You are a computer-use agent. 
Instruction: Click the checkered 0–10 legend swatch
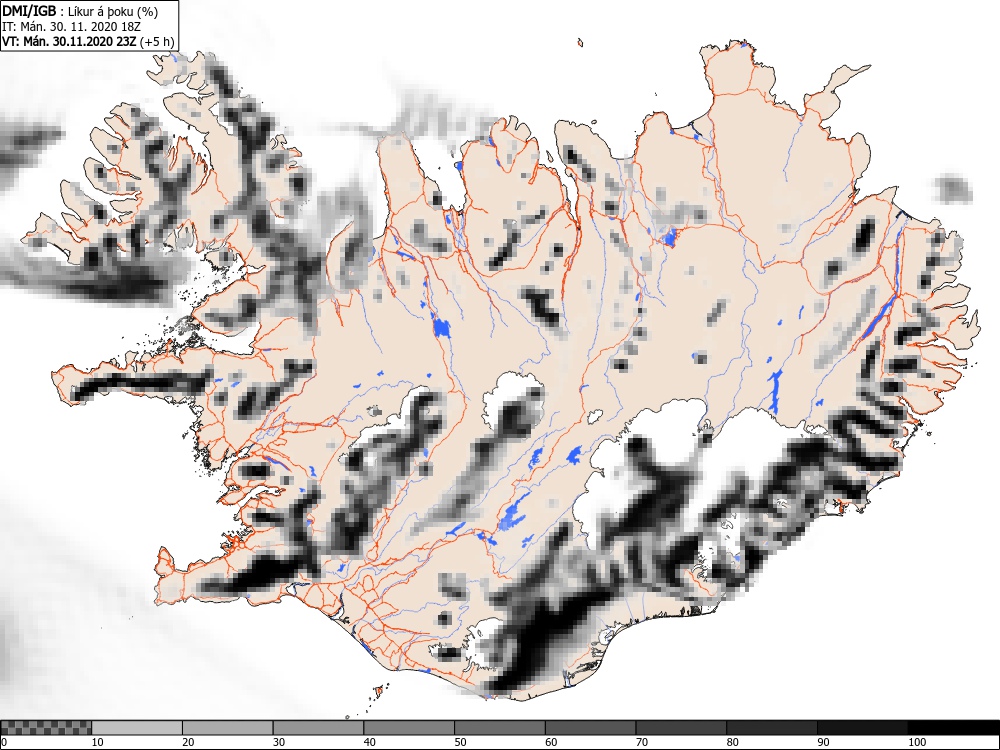[x=46, y=728]
